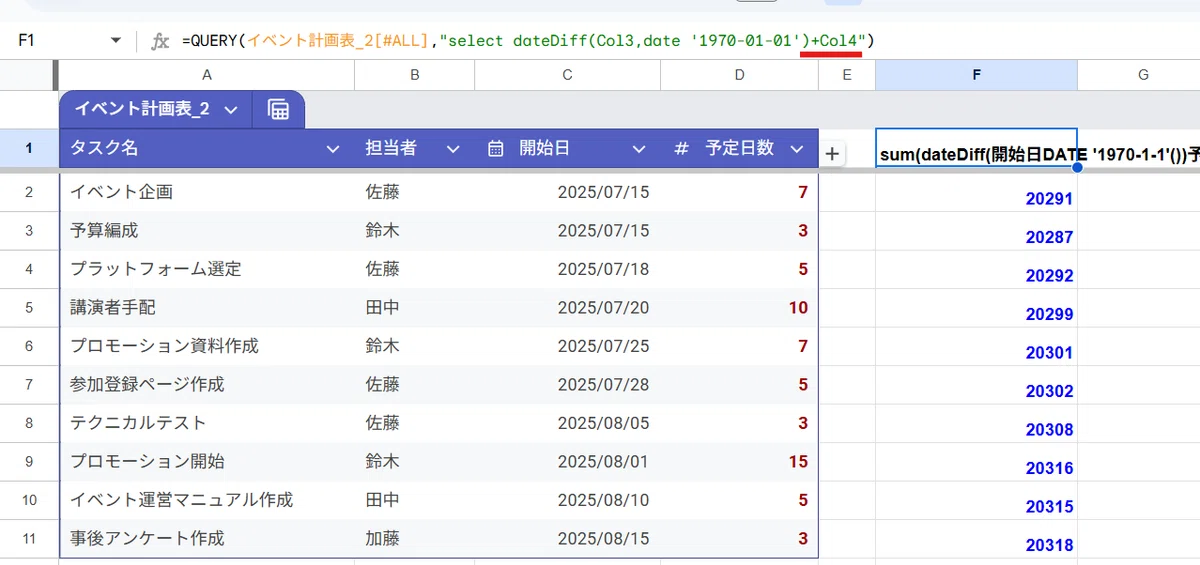Screen dimensions: 1200x565
Task: Open the 予定日数 column dropdown
Action: pyautogui.click(x=797, y=149)
